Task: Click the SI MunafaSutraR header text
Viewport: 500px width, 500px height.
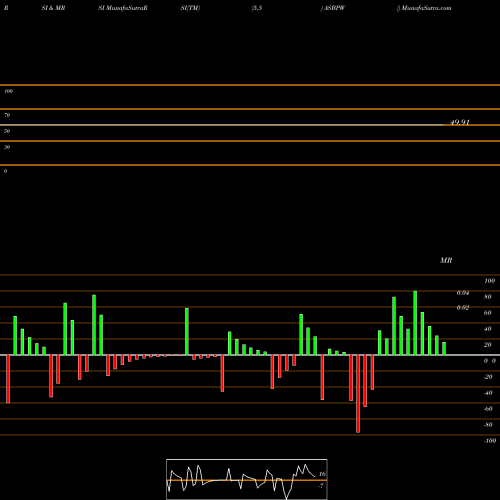Action: coord(123,8)
